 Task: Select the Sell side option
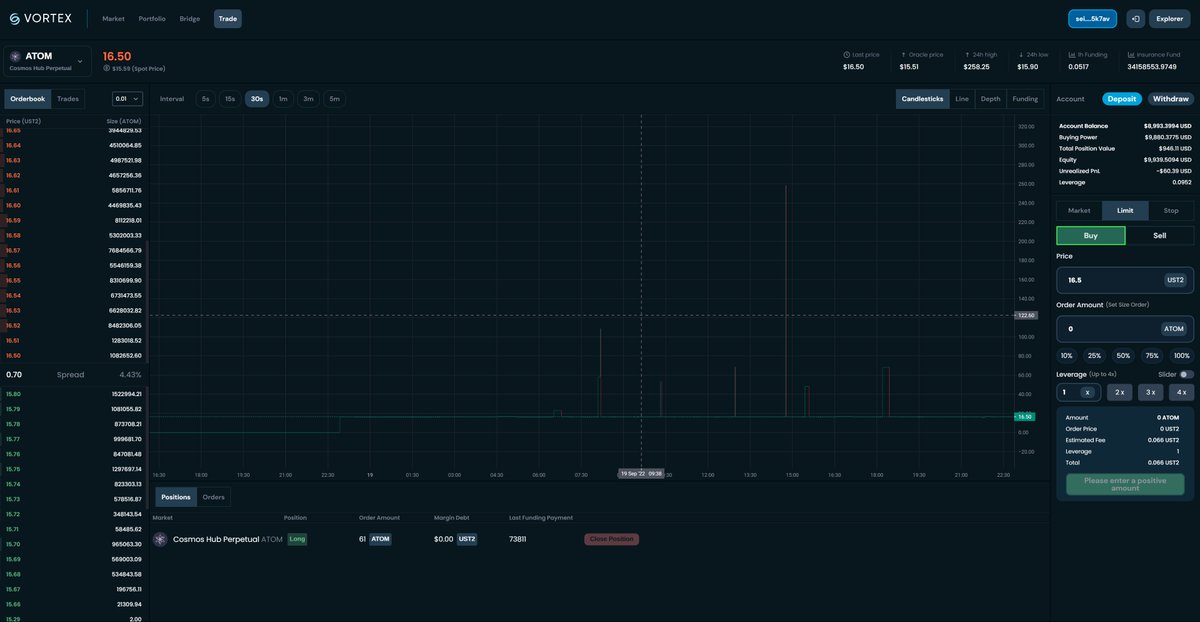tap(1159, 235)
